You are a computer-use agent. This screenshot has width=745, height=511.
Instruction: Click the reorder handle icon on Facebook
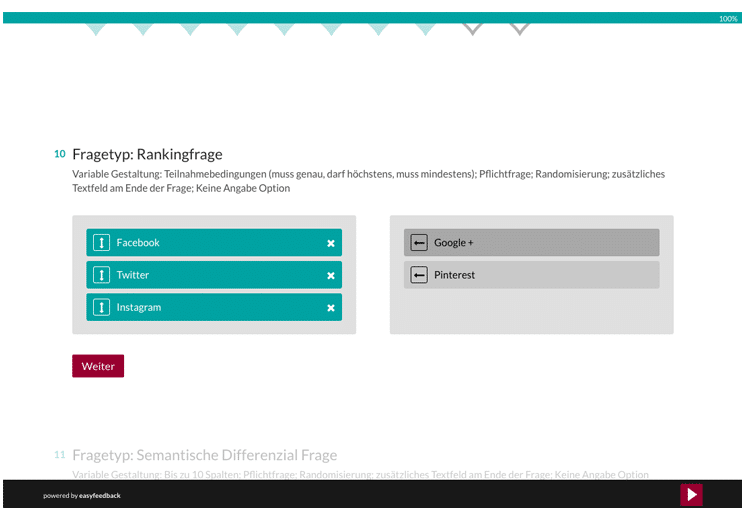point(101,243)
